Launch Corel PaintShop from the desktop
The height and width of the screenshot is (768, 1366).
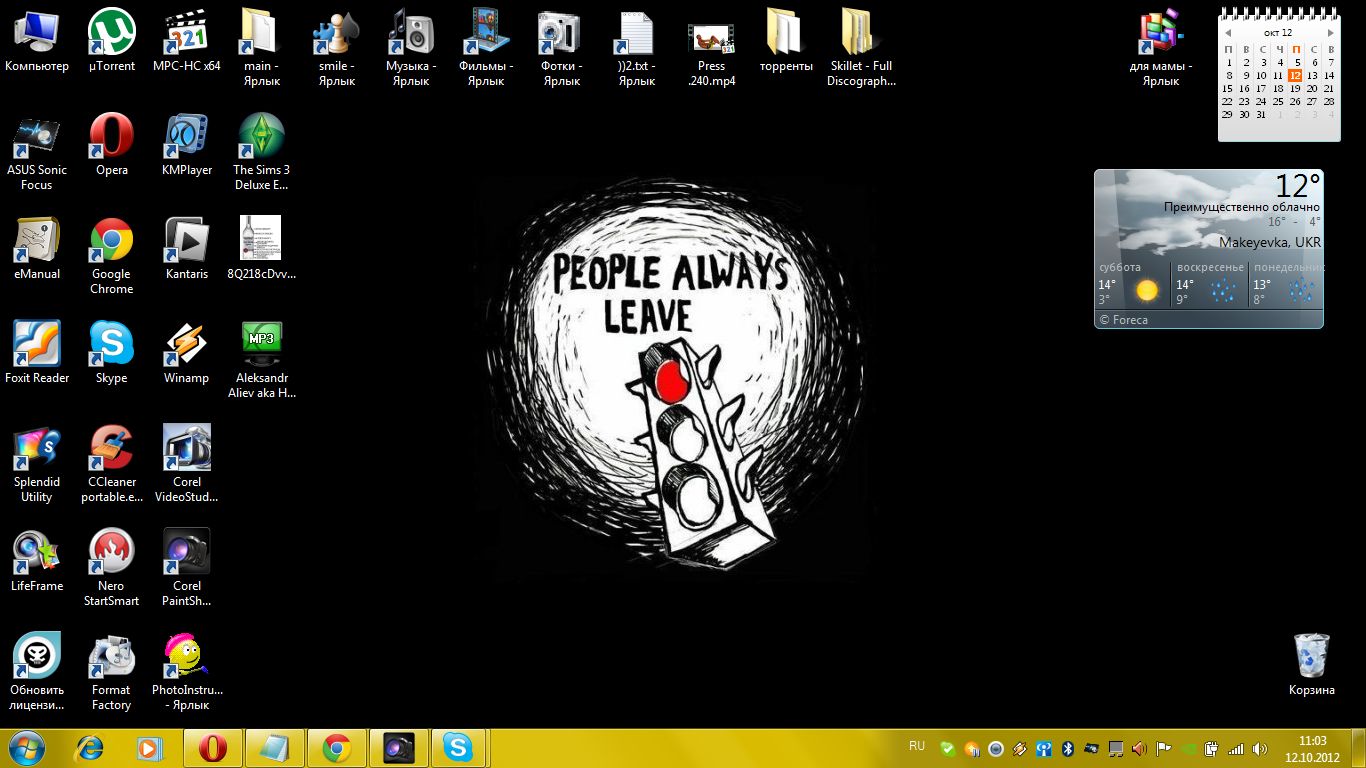point(187,568)
